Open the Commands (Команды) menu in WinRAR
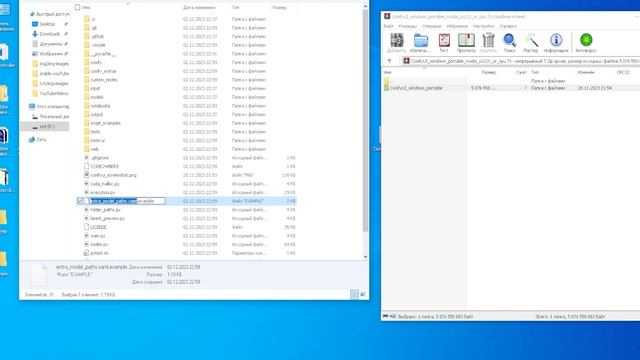Viewport: 640px width, 360px height. click(x=407, y=26)
